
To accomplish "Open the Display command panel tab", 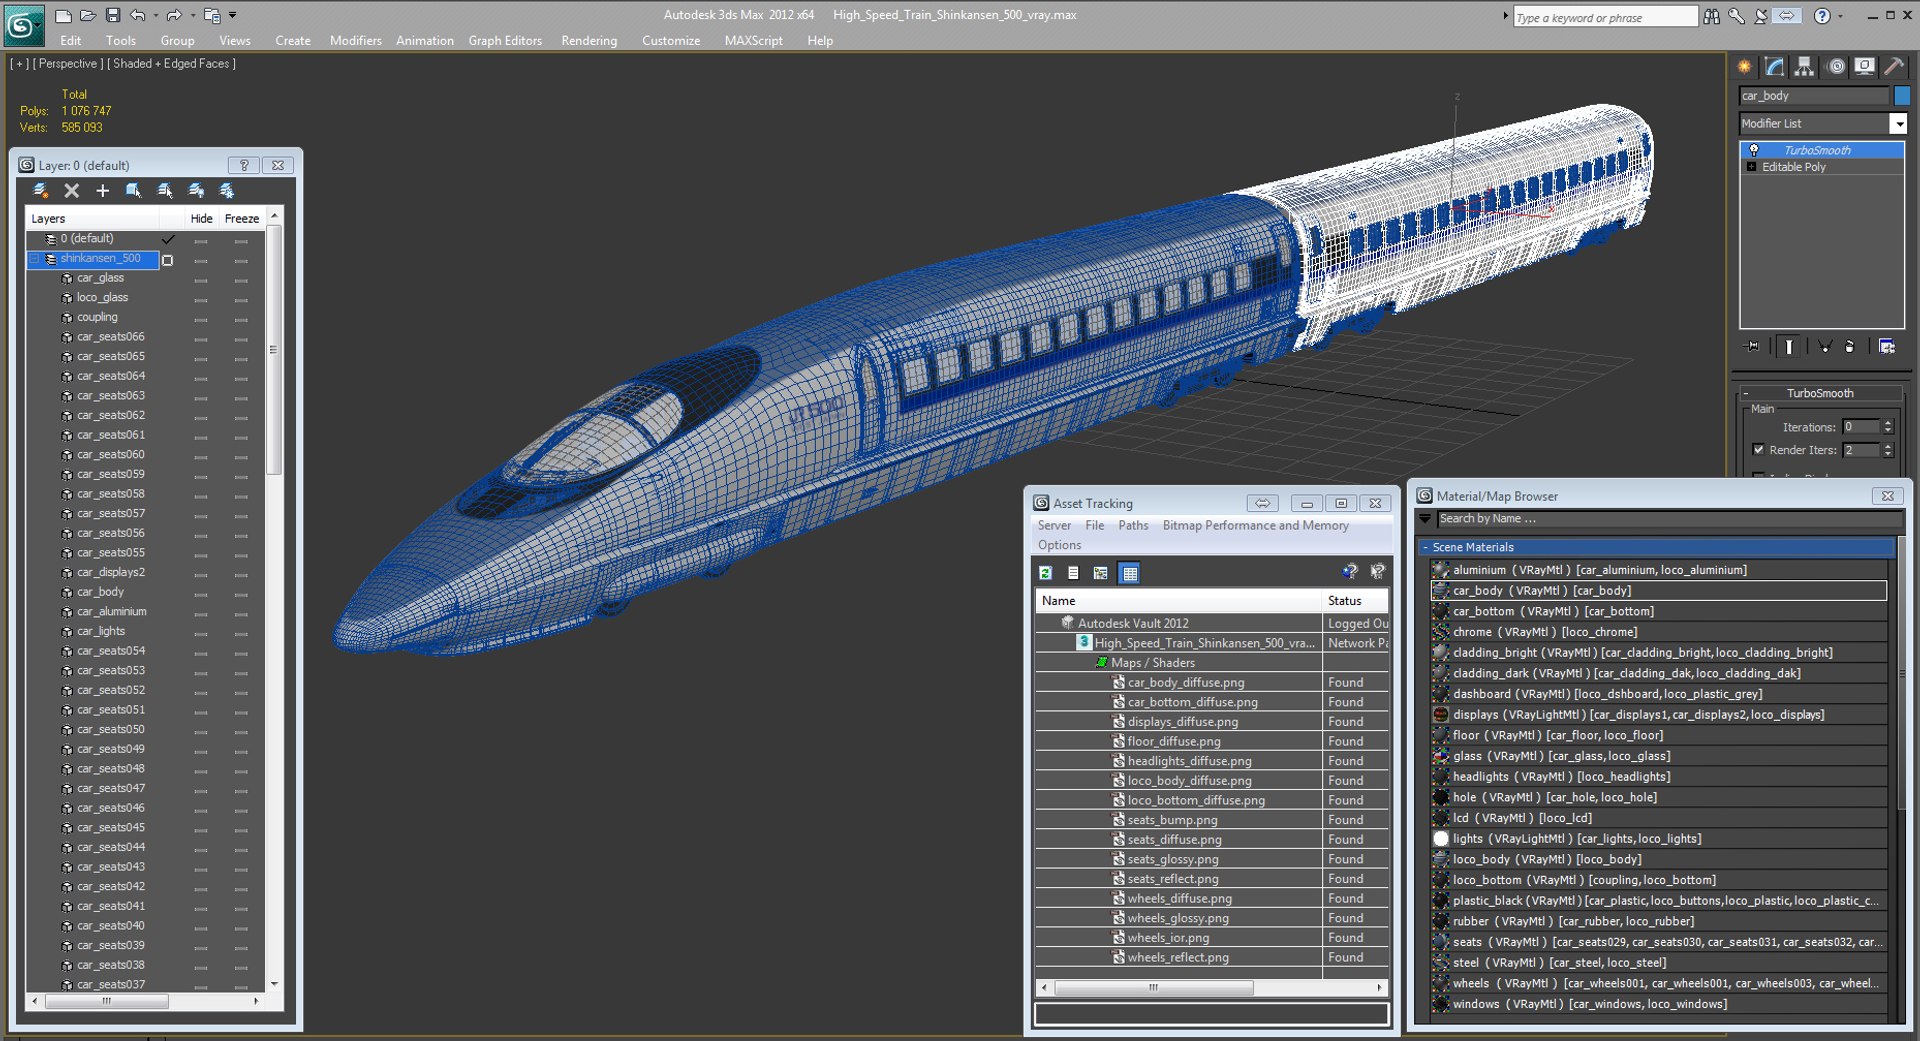I will tap(1865, 67).
